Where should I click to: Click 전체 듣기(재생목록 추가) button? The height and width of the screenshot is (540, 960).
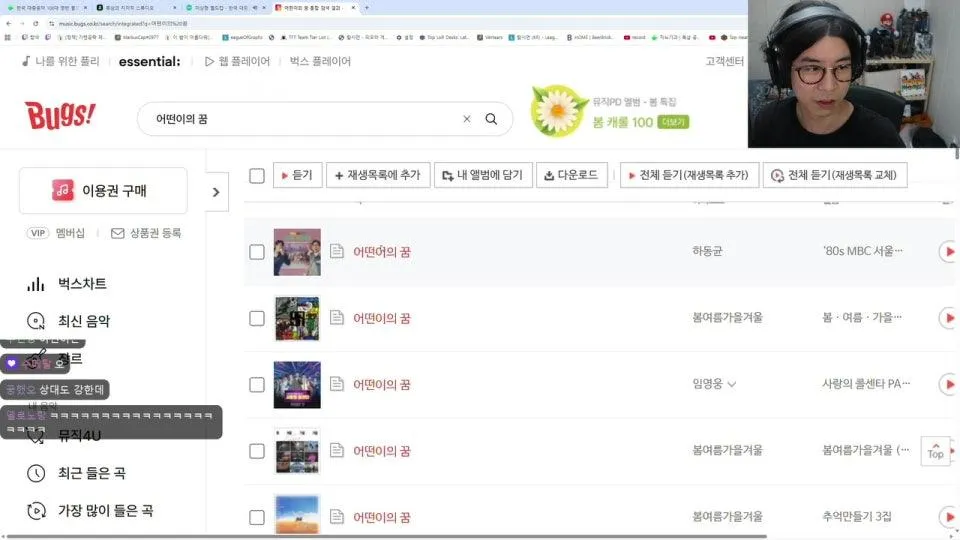coord(689,175)
